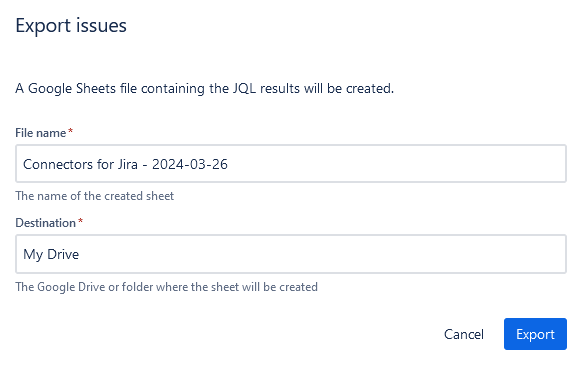Click the red asterisk beside Destination

coord(80,221)
